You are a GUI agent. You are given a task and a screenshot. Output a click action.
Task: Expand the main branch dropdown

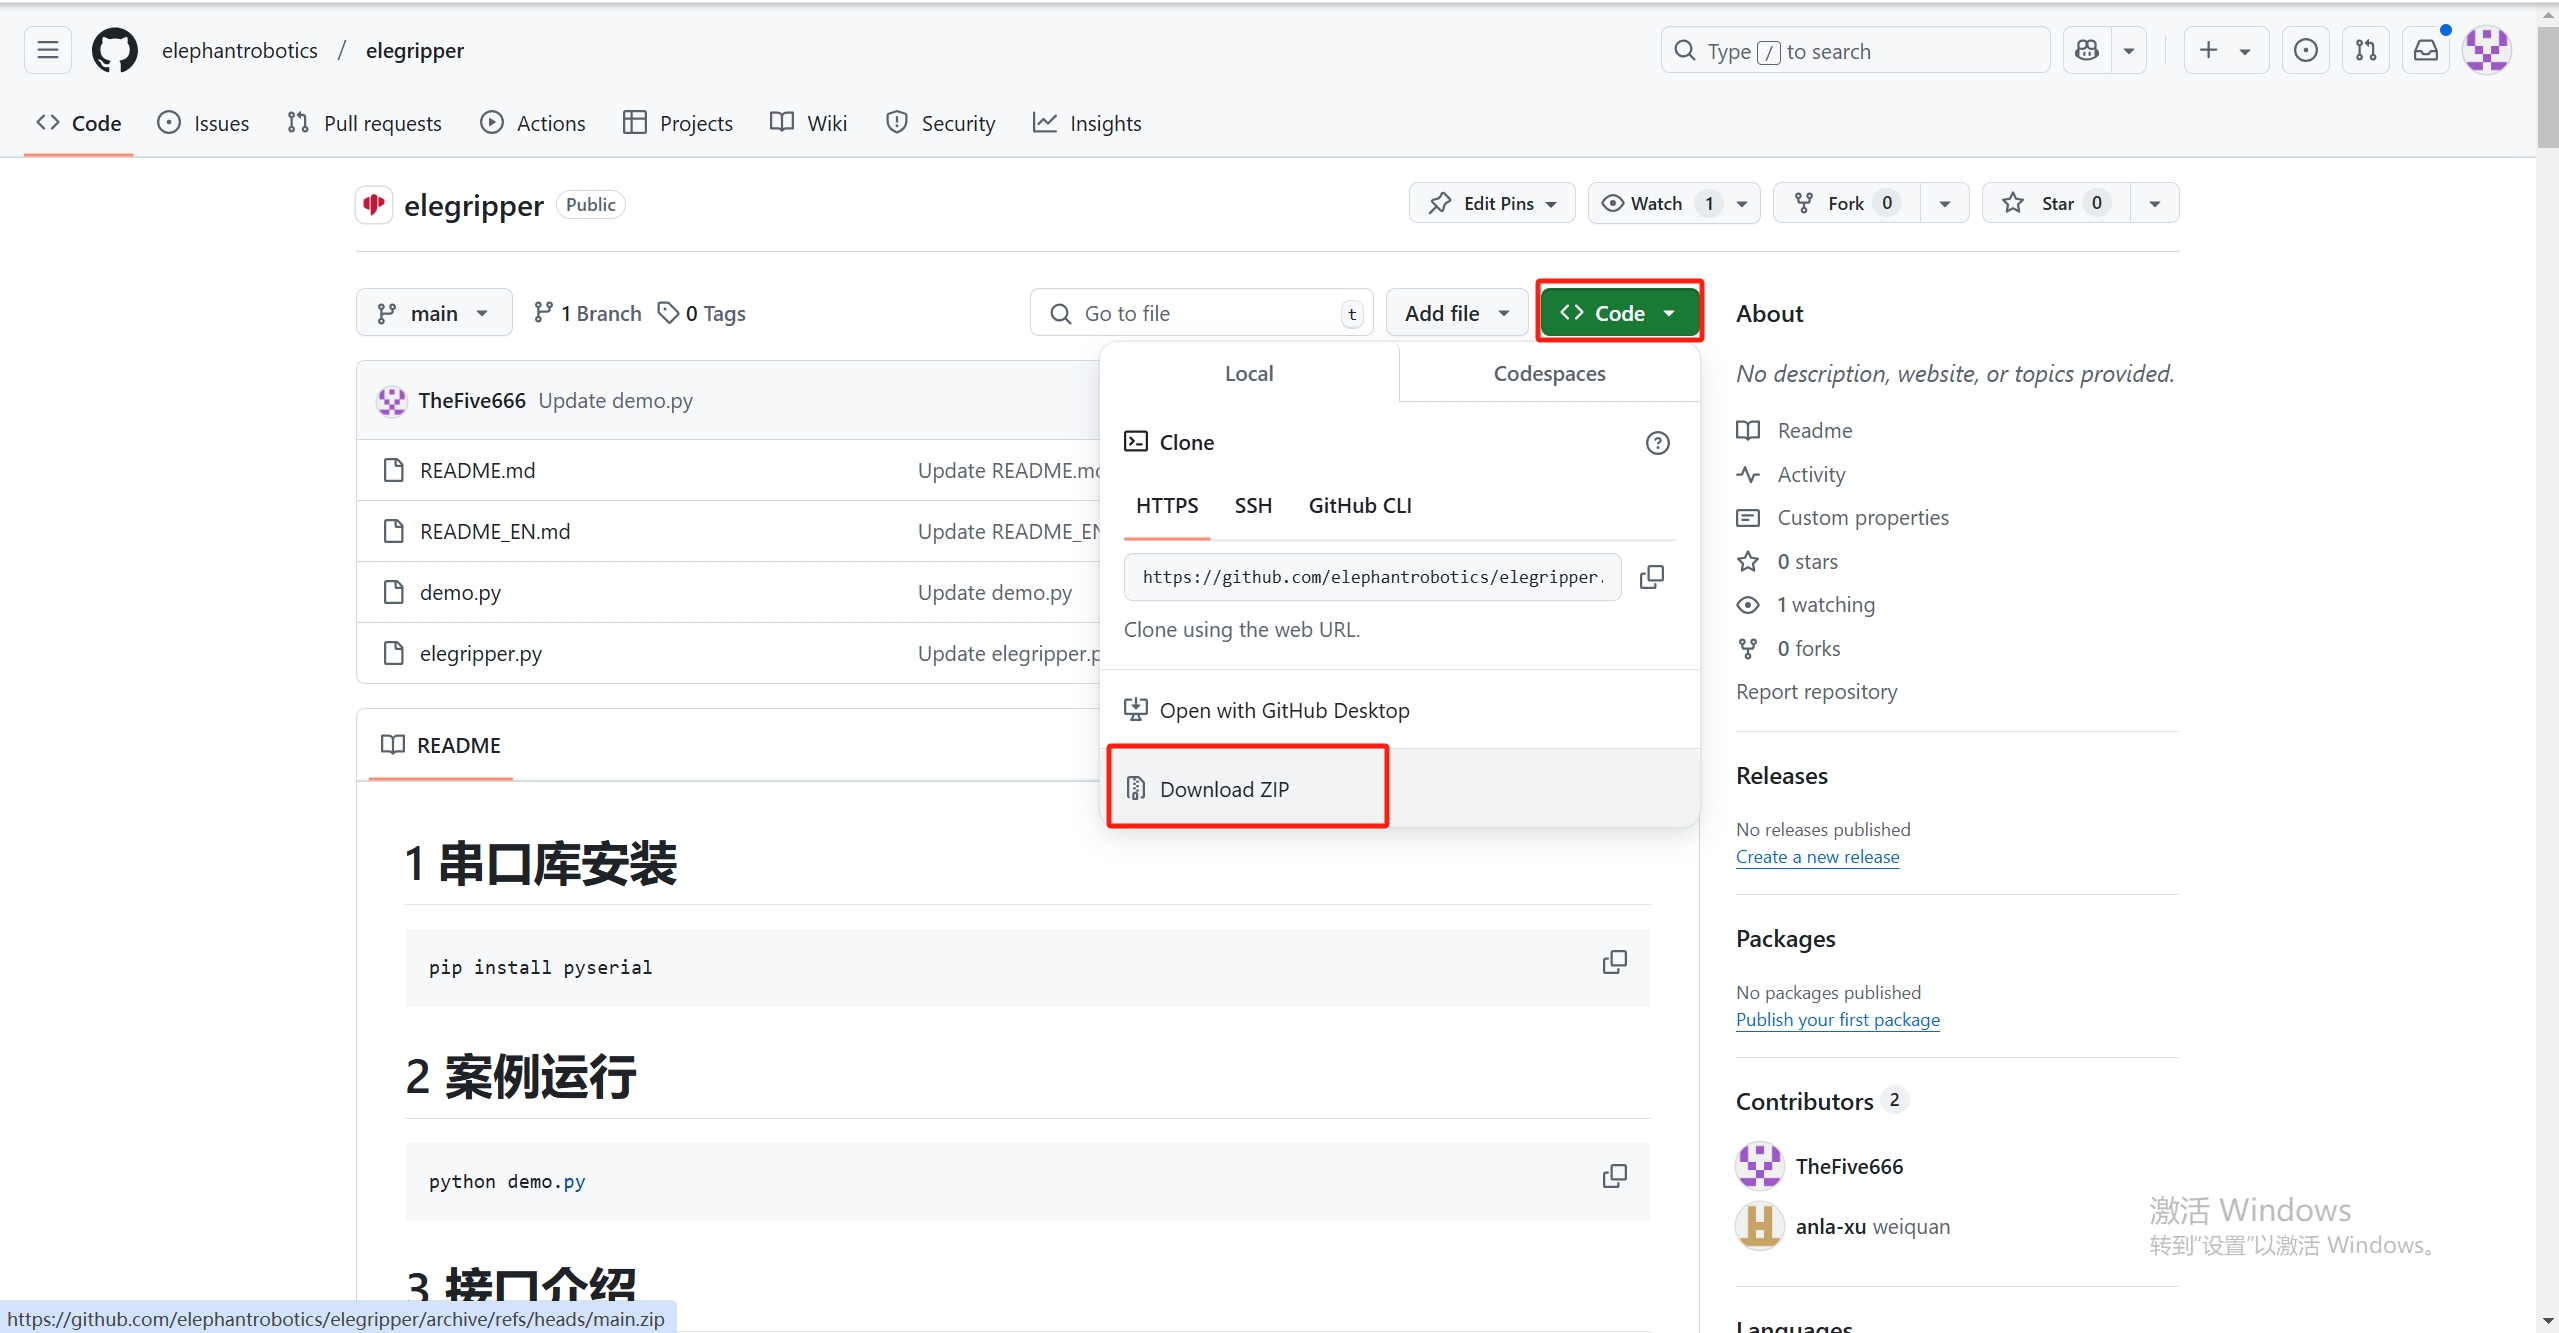(x=433, y=313)
